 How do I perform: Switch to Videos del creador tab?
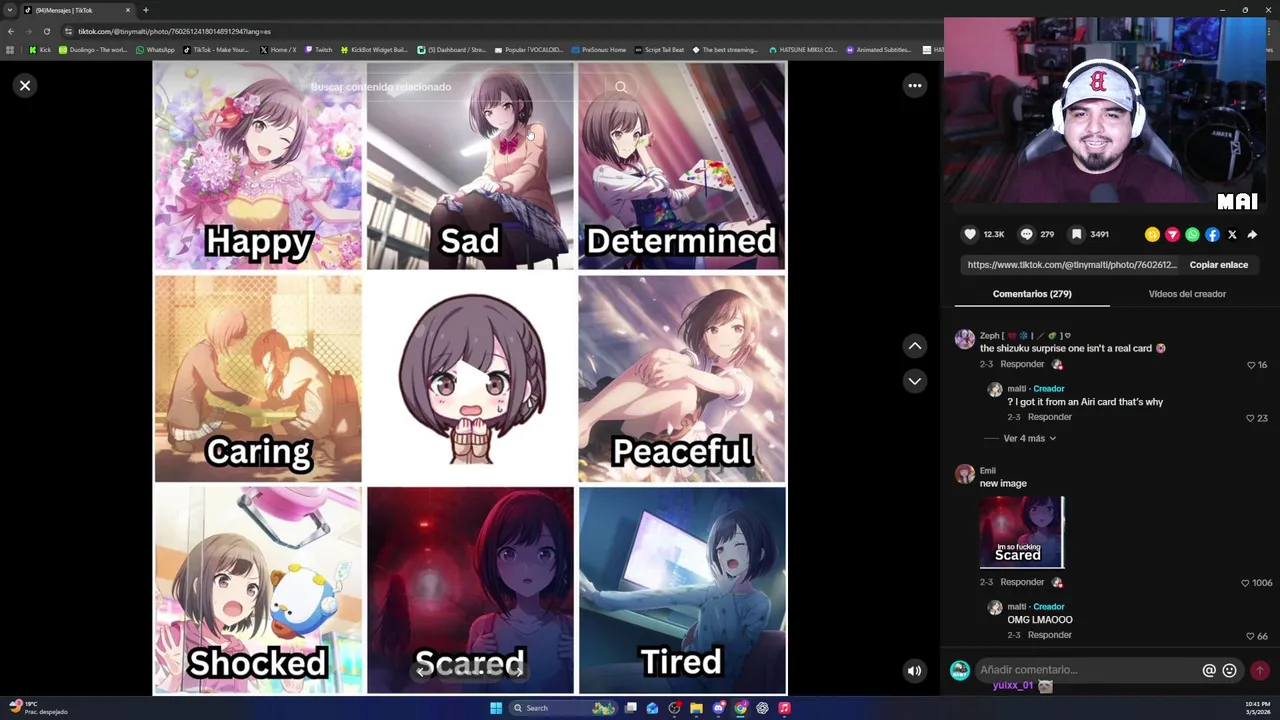[1187, 294]
